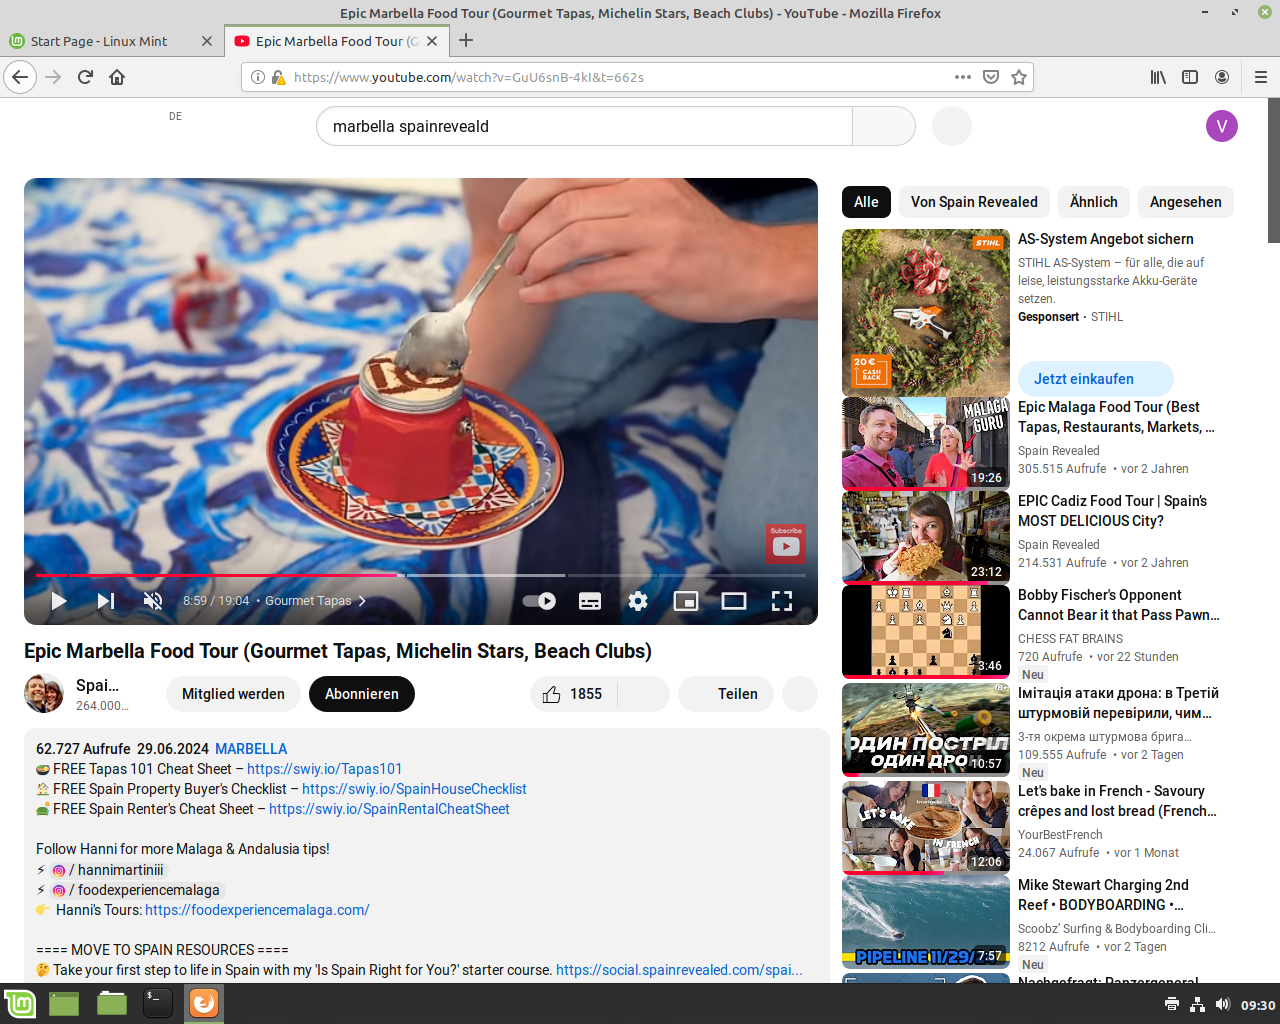Open network icon in system tray
This screenshot has width=1280, height=1024.
tap(1197, 1004)
